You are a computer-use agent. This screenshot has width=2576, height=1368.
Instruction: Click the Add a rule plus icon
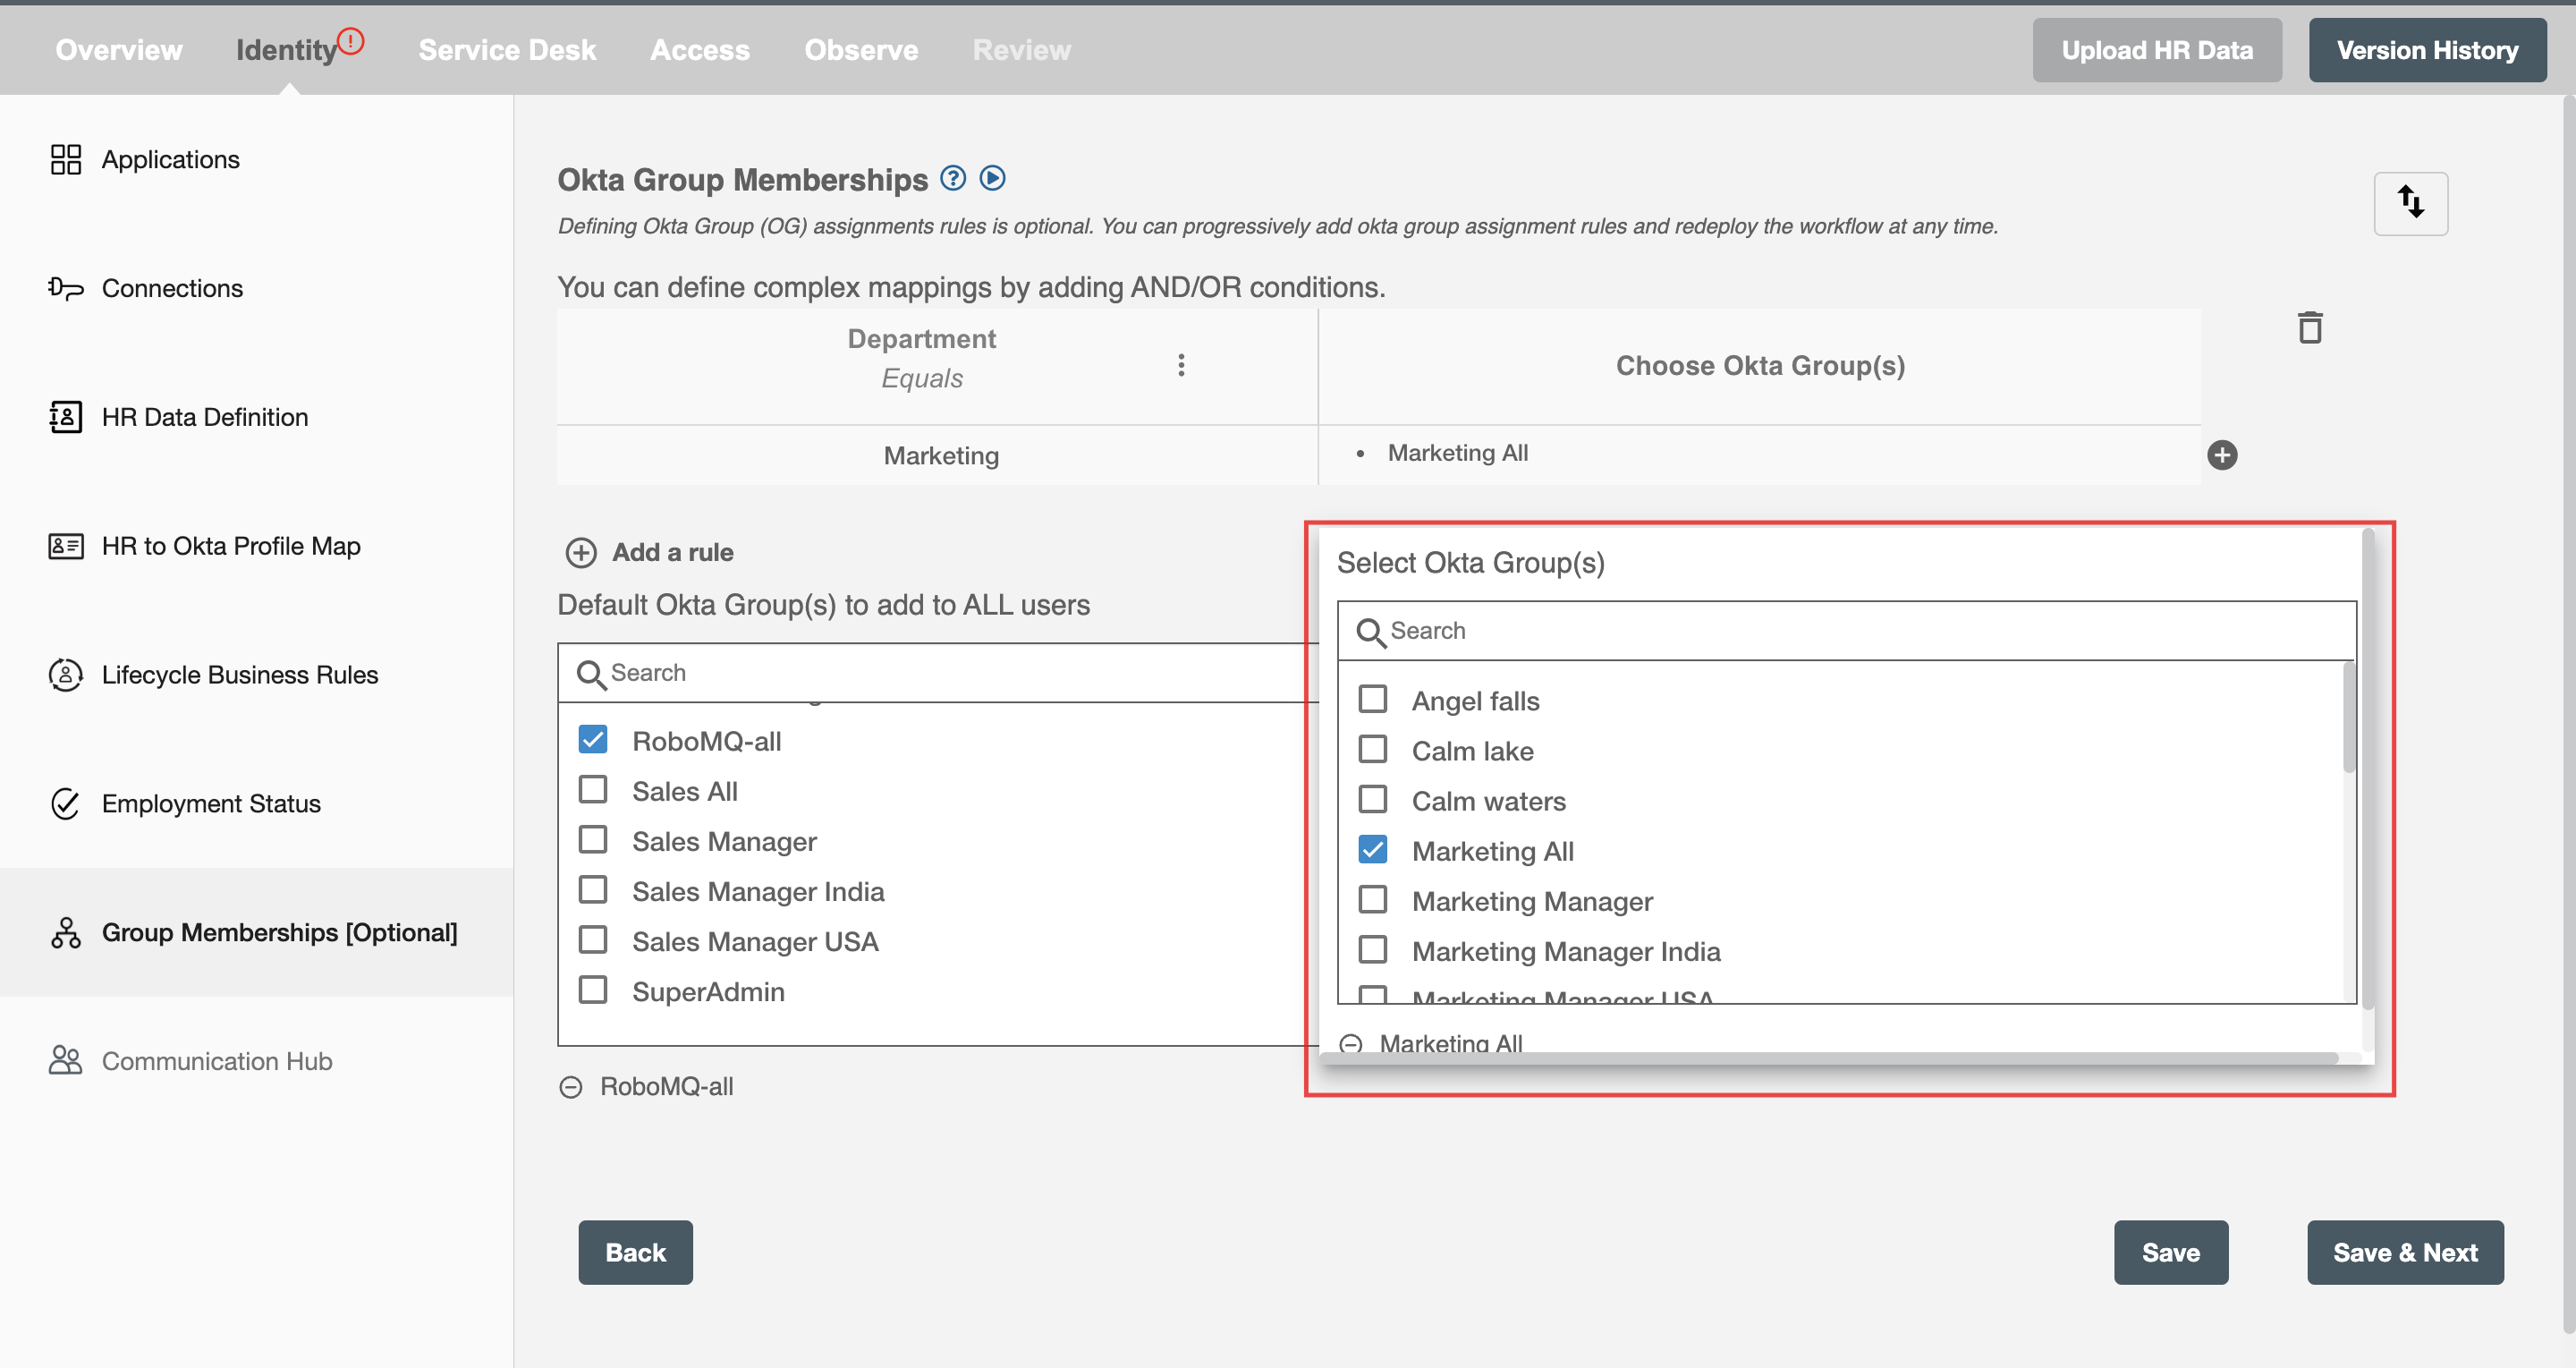(581, 552)
